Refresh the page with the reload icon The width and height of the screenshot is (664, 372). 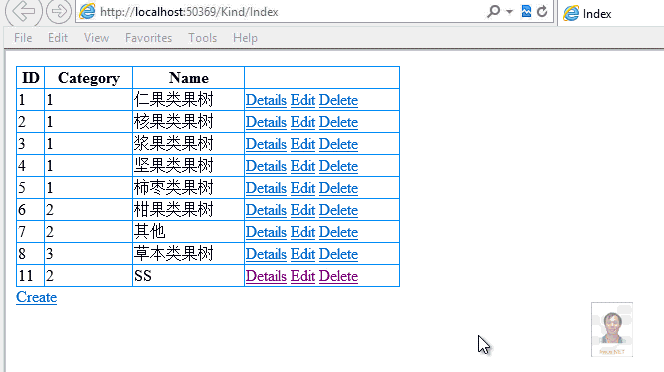point(542,11)
